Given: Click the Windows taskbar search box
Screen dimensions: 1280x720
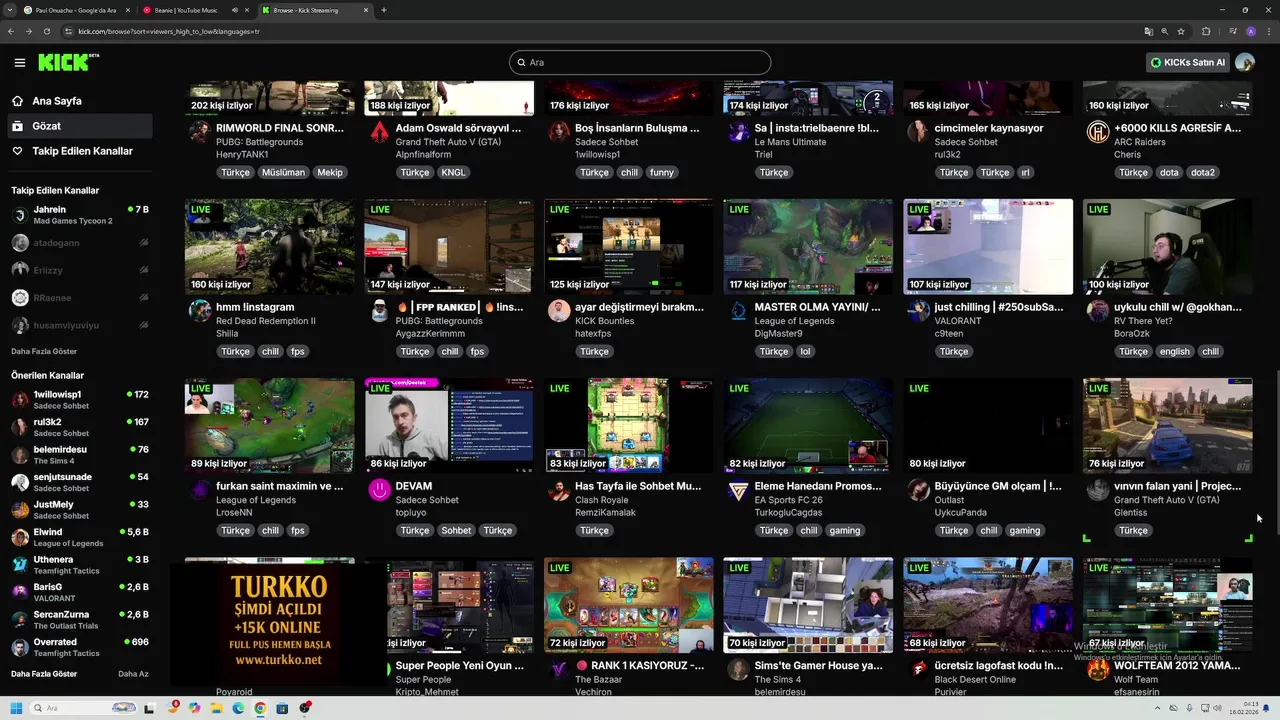Looking at the screenshot, I should (84, 708).
